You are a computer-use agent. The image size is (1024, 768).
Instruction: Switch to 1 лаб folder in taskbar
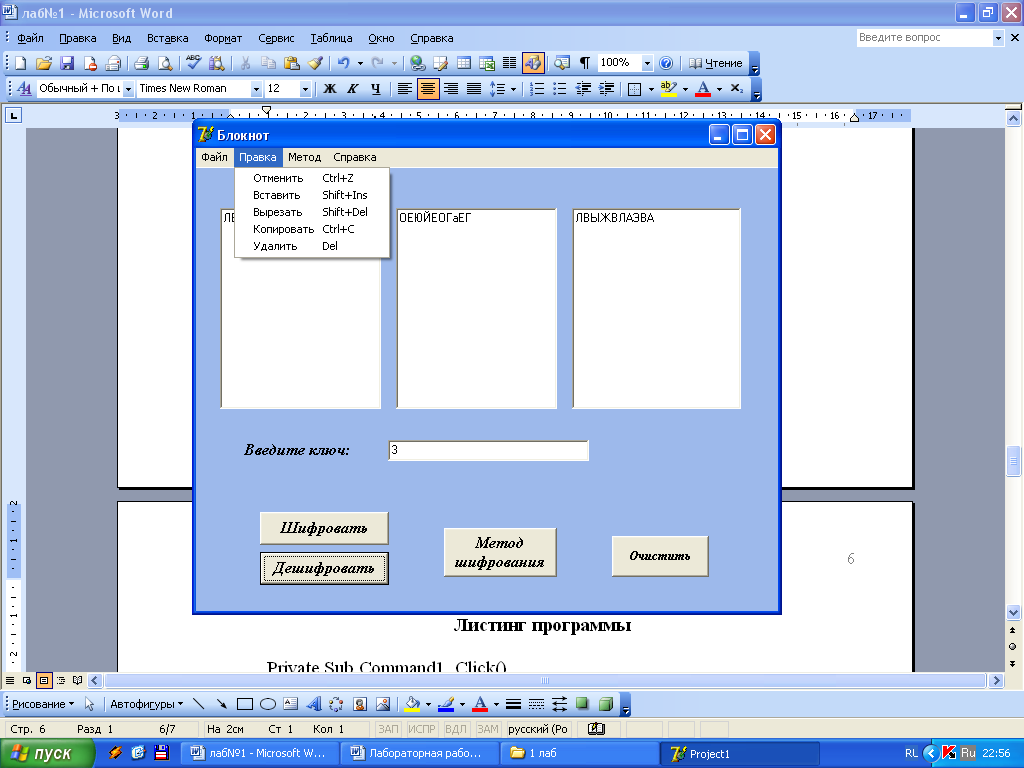point(579,753)
